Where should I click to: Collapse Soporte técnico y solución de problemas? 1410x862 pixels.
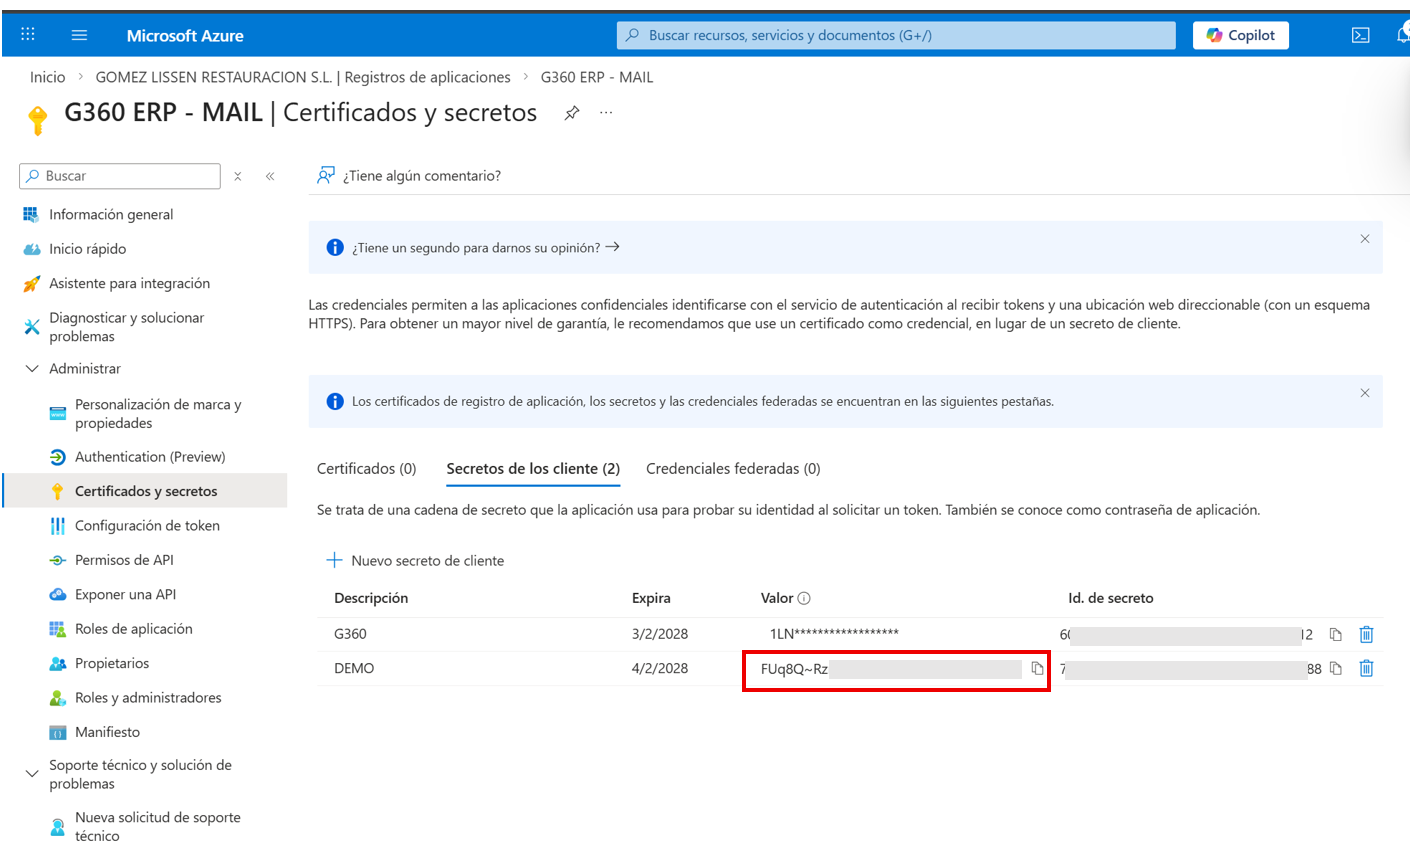(32, 774)
